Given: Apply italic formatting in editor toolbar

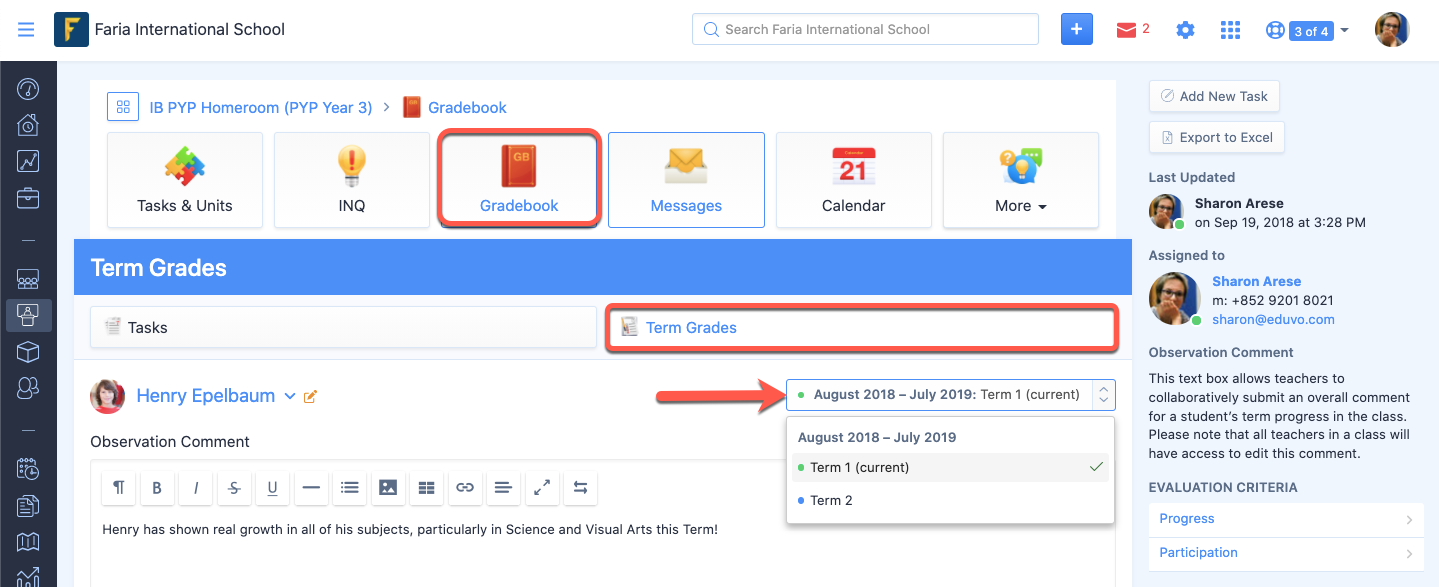Looking at the screenshot, I should tap(196, 488).
